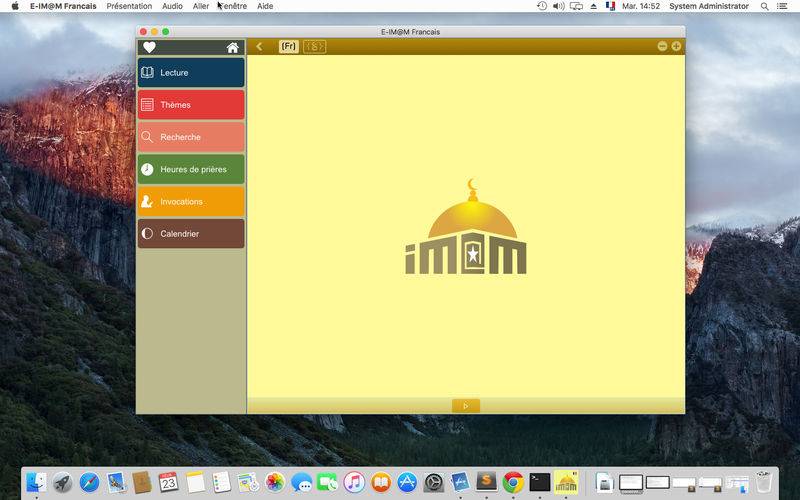Screen dimensions: 800x500
Task: Open Maps in the Dock
Action: coord(248,482)
